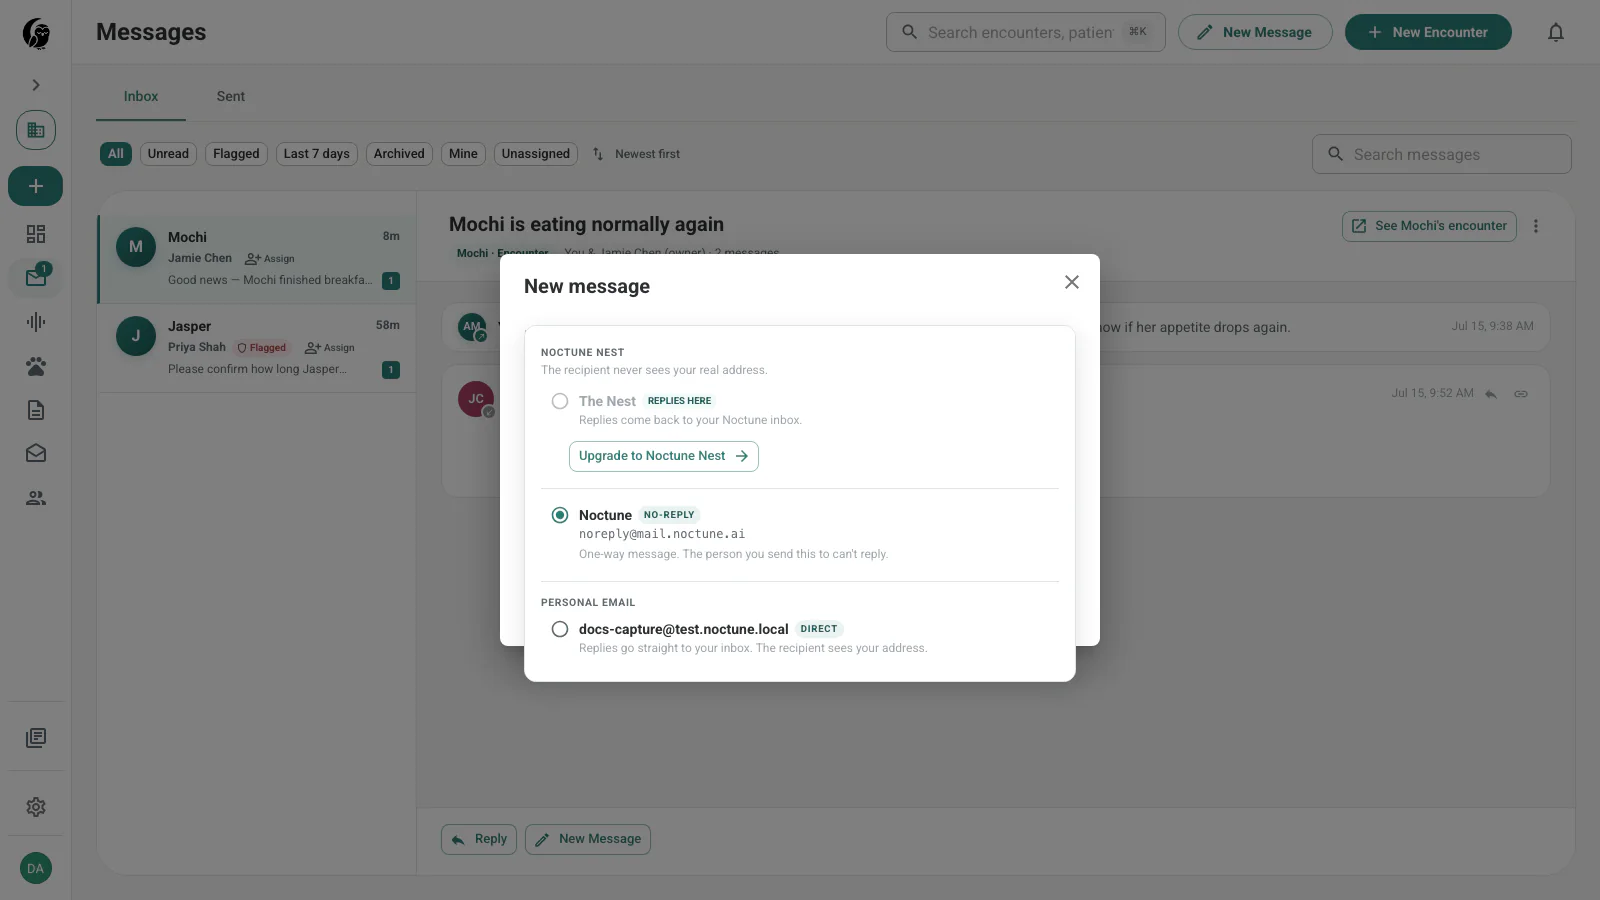Screen dimensions: 1600x900
Task: Select The Nest radio option
Action: [560, 401]
